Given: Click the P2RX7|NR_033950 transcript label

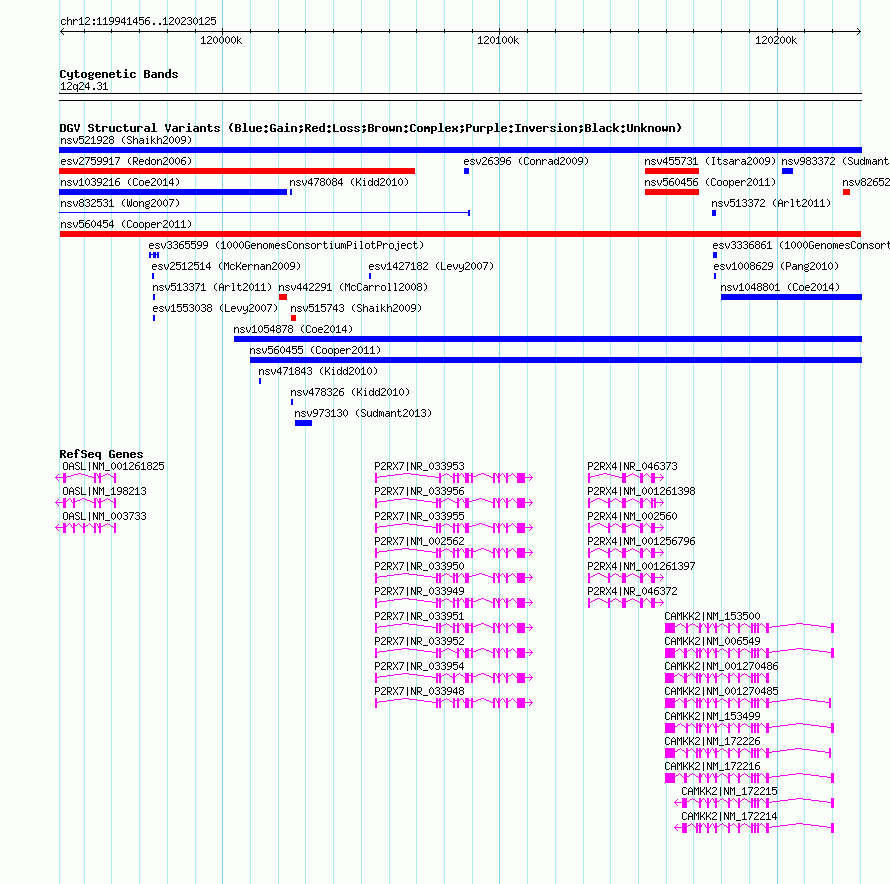Looking at the screenshot, I should coord(419,566).
